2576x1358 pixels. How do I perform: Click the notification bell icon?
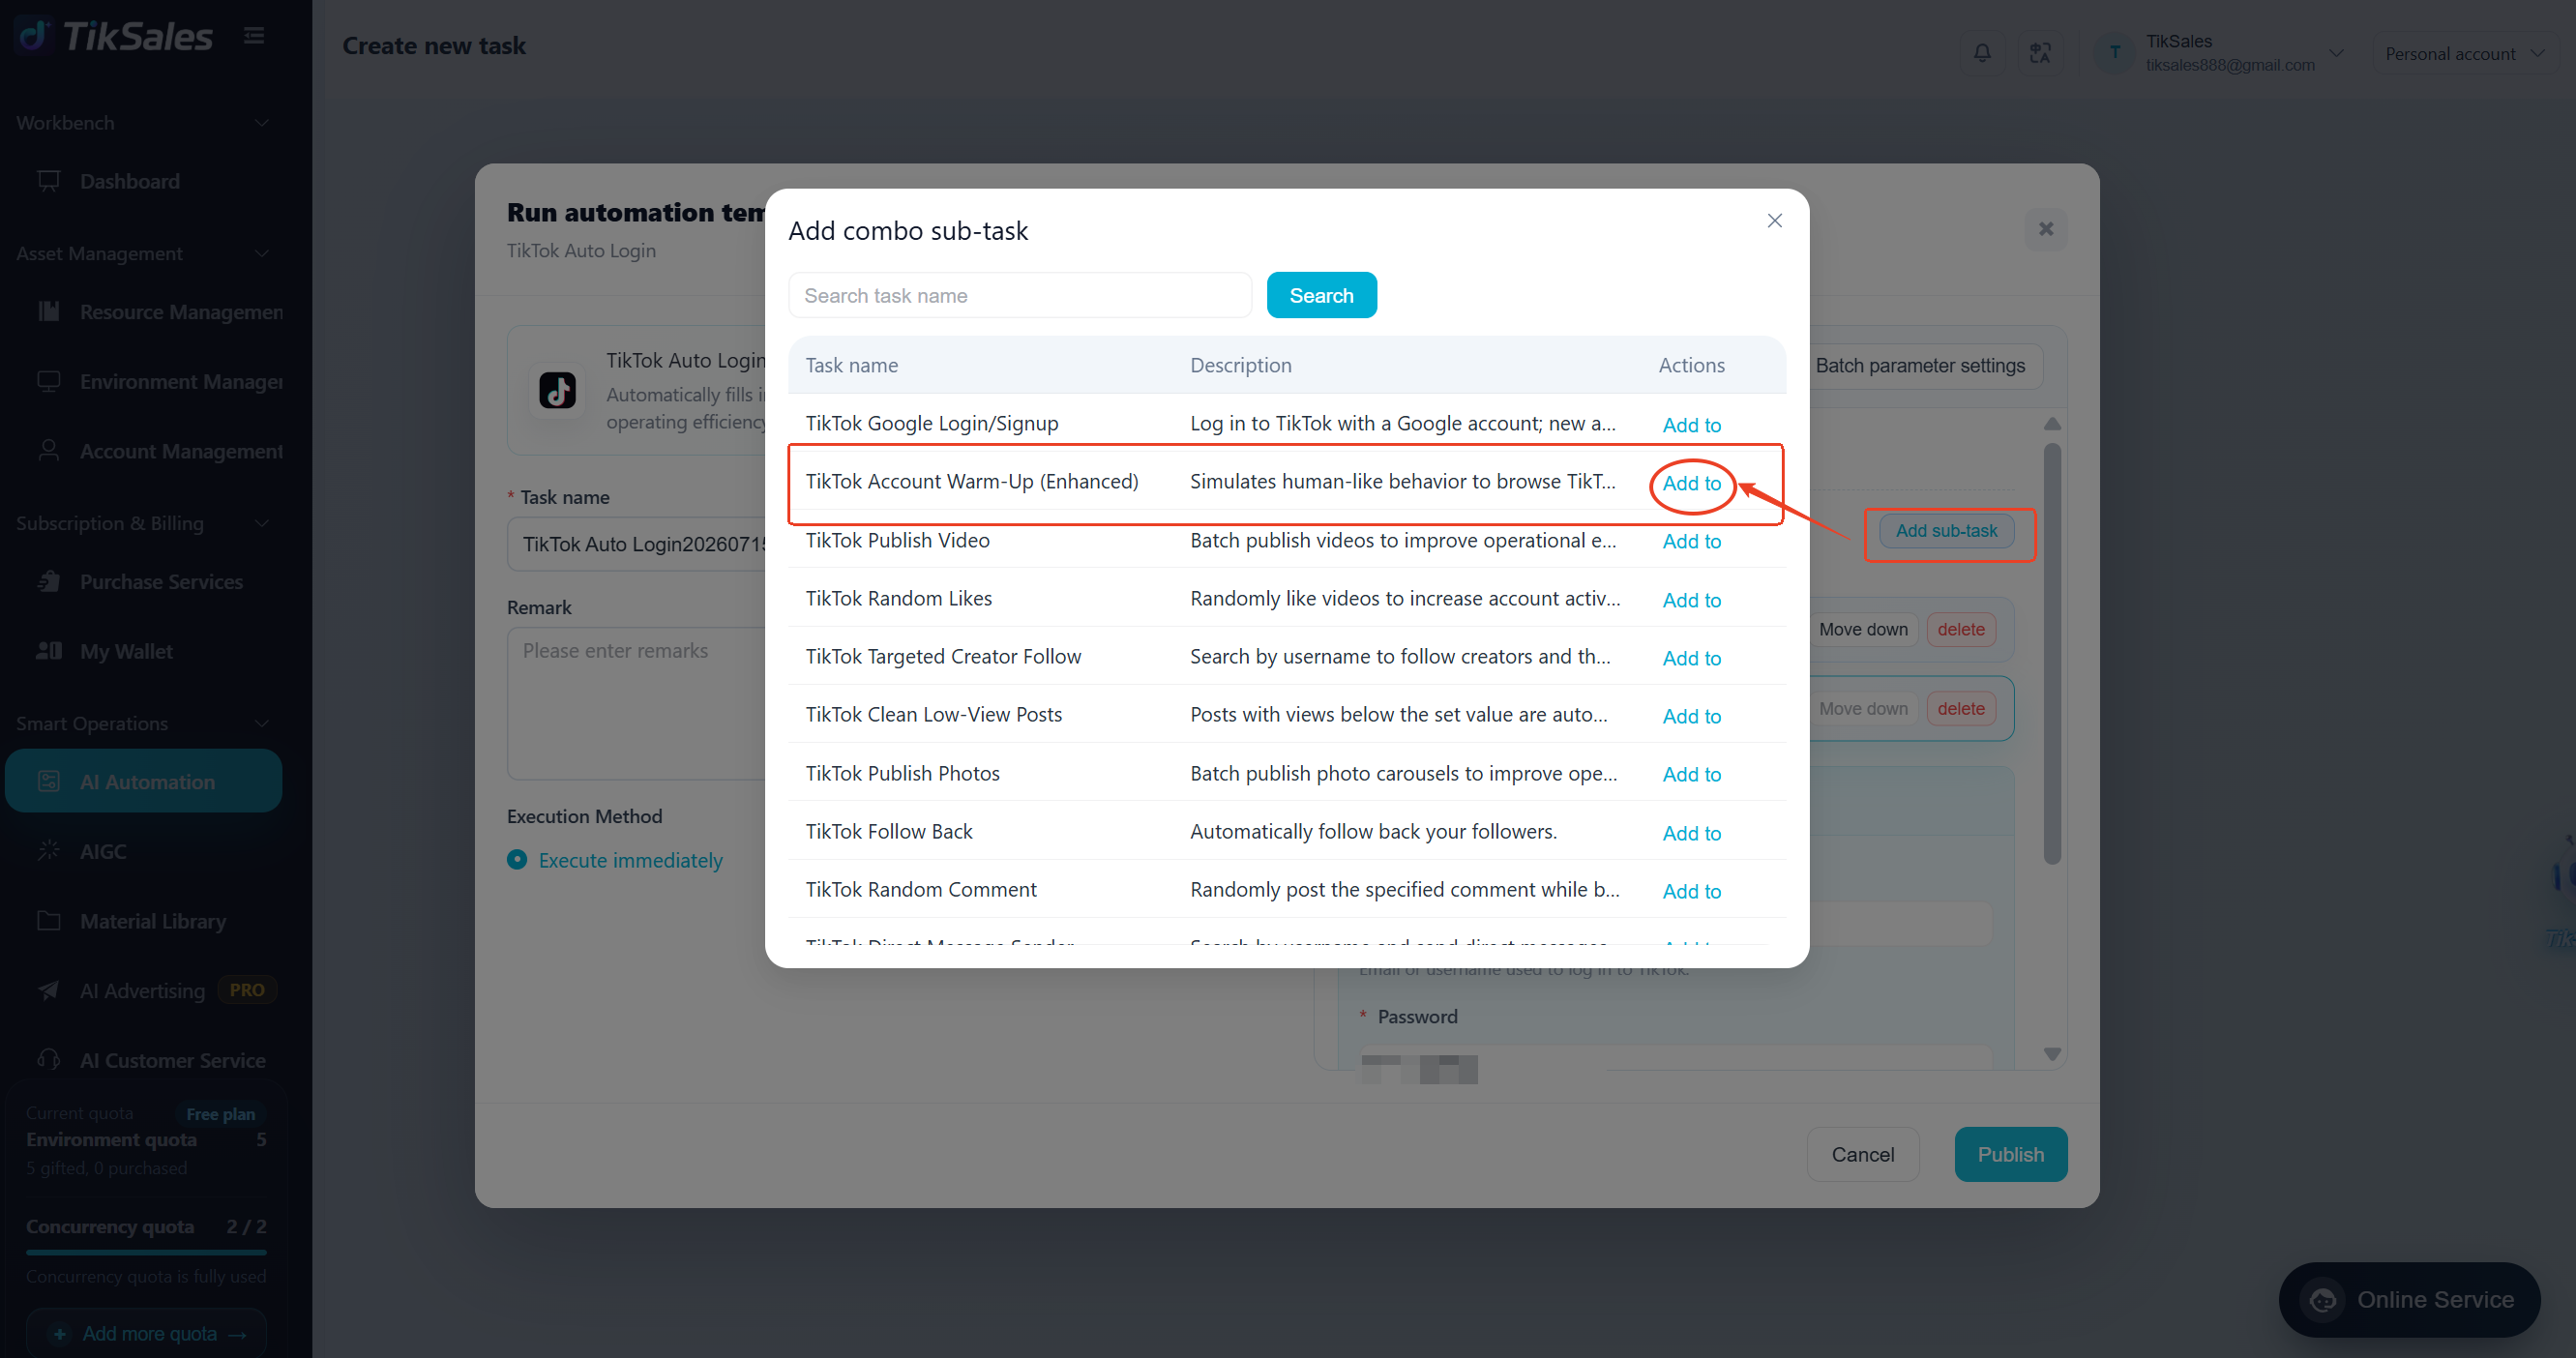click(x=1982, y=53)
